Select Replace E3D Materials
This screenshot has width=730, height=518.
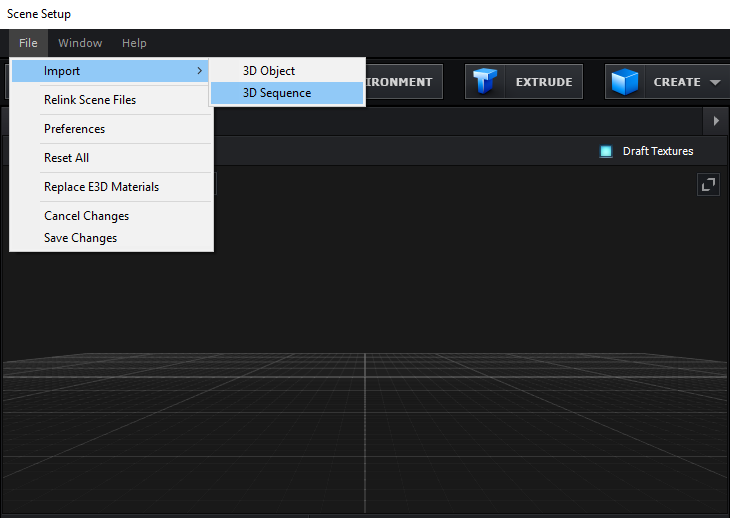coord(101,187)
